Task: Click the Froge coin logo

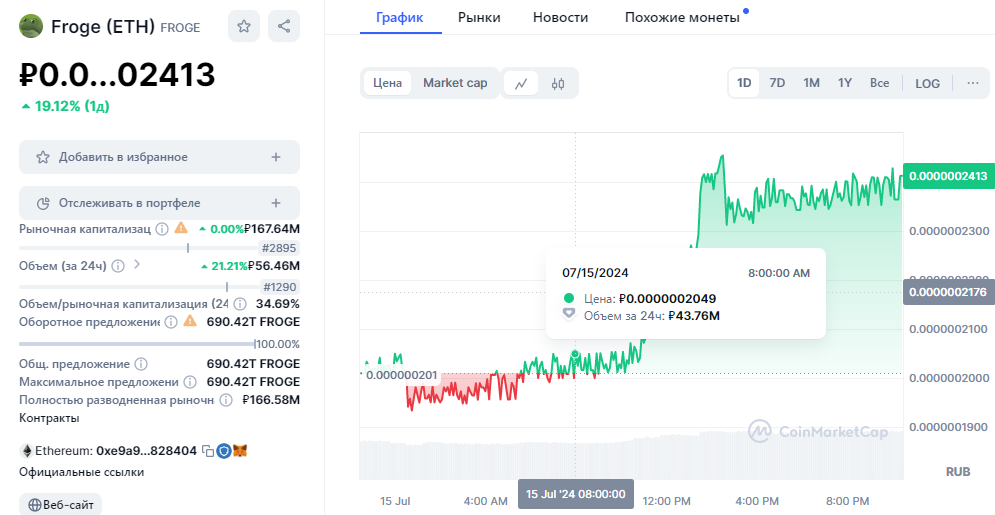Action: [x=31, y=26]
